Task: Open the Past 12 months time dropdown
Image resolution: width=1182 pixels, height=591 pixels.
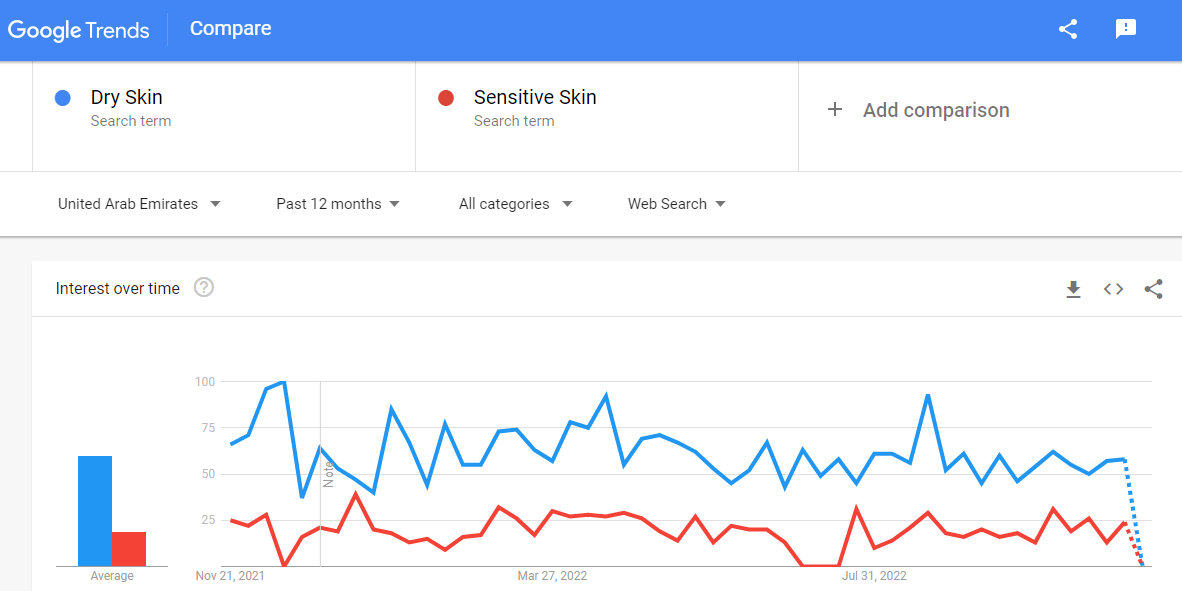Action: (x=338, y=204)
